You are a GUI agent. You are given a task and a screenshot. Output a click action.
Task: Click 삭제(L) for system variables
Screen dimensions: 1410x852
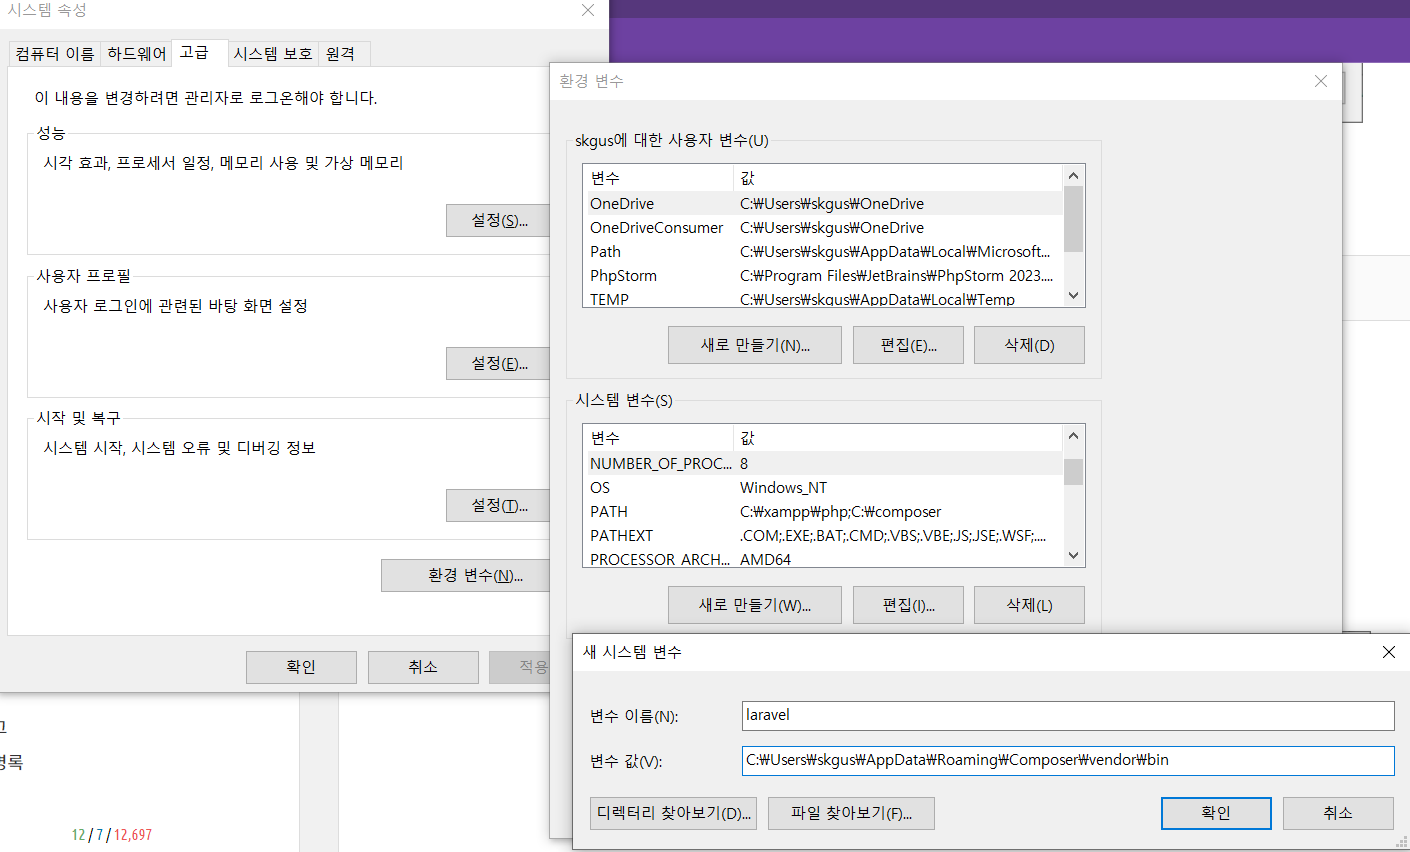pos(1029,605)
